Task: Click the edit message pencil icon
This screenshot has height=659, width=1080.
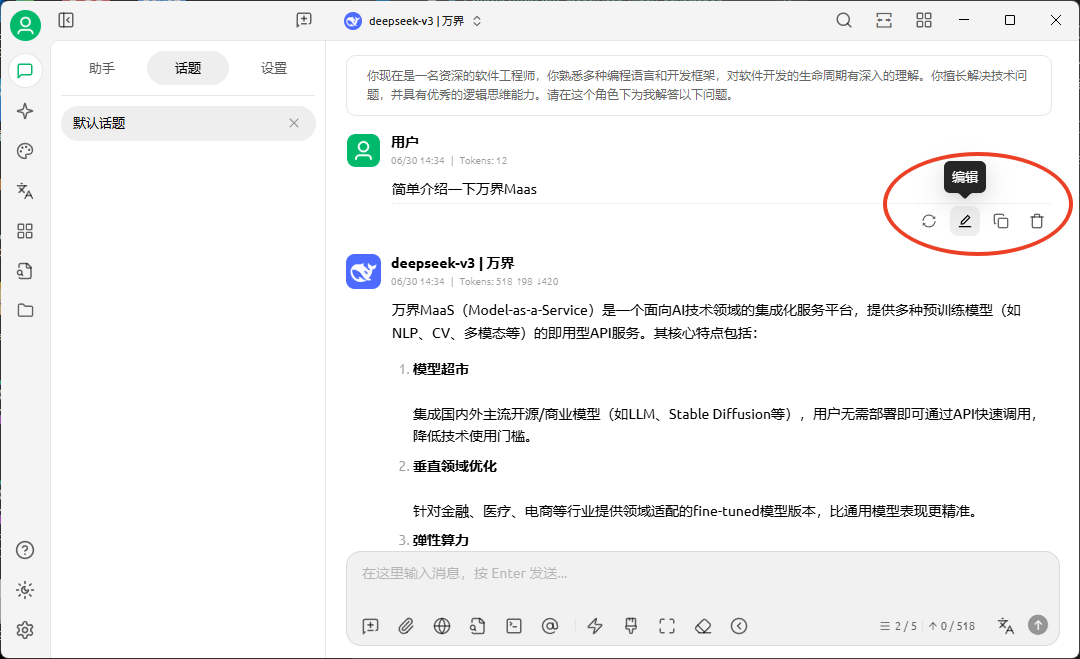Action: (x=965, y=221)
